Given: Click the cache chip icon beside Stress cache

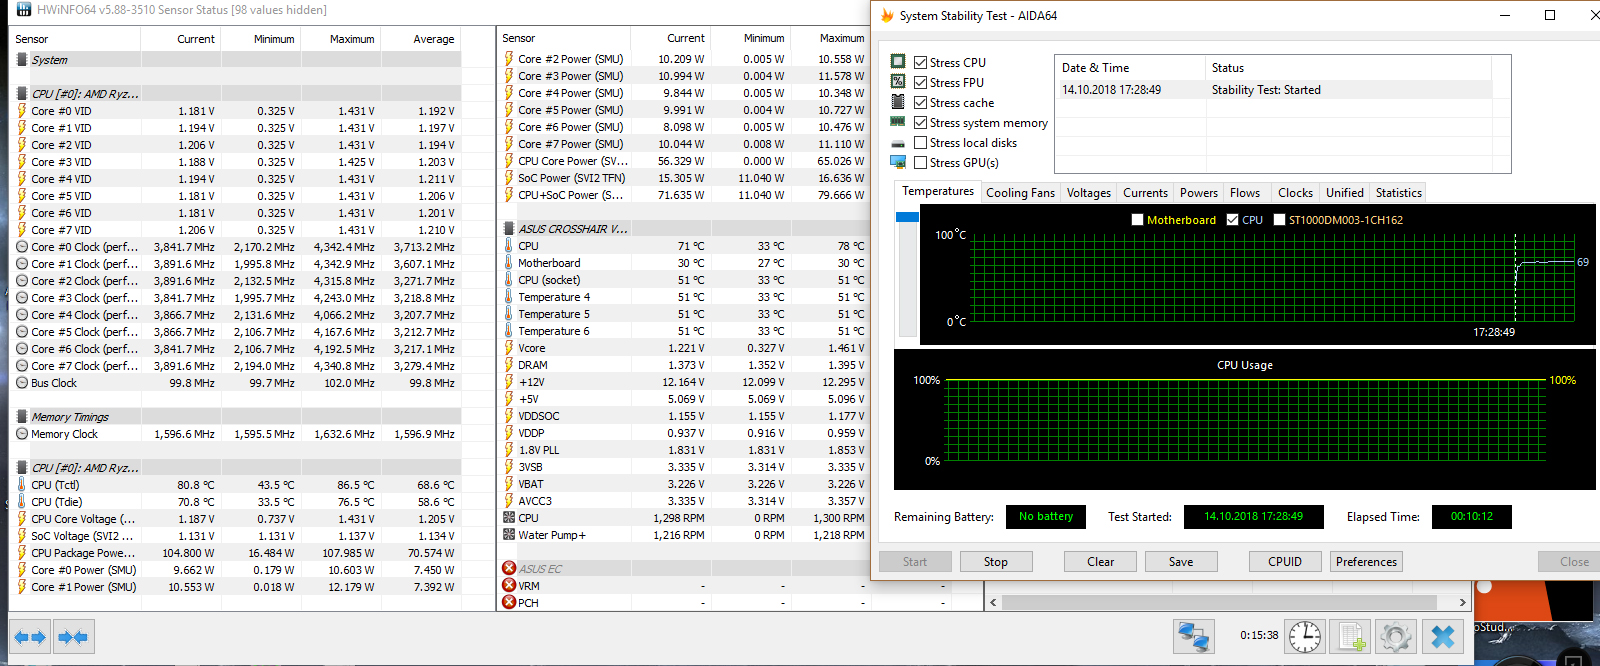Looking at the screenshot, I should 898,101.
